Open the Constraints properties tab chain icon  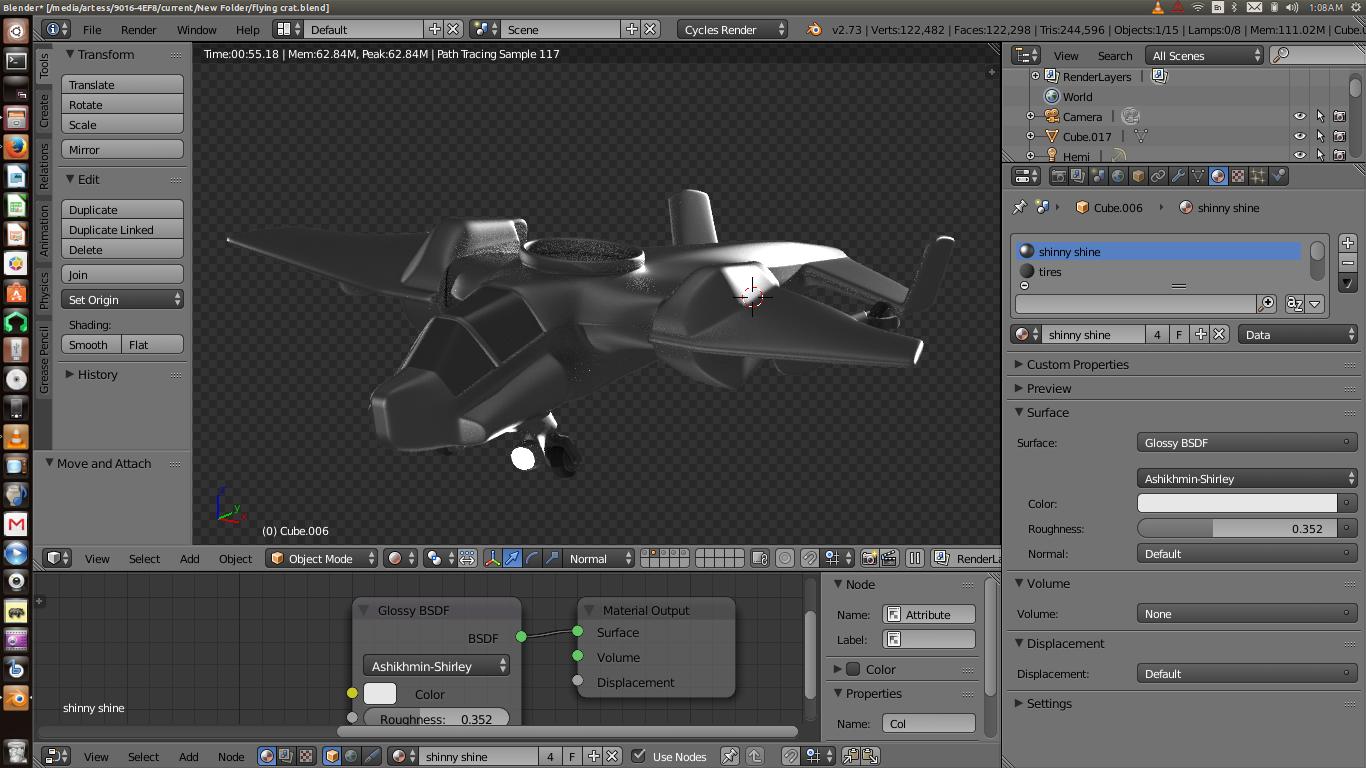pos(1158,176)
